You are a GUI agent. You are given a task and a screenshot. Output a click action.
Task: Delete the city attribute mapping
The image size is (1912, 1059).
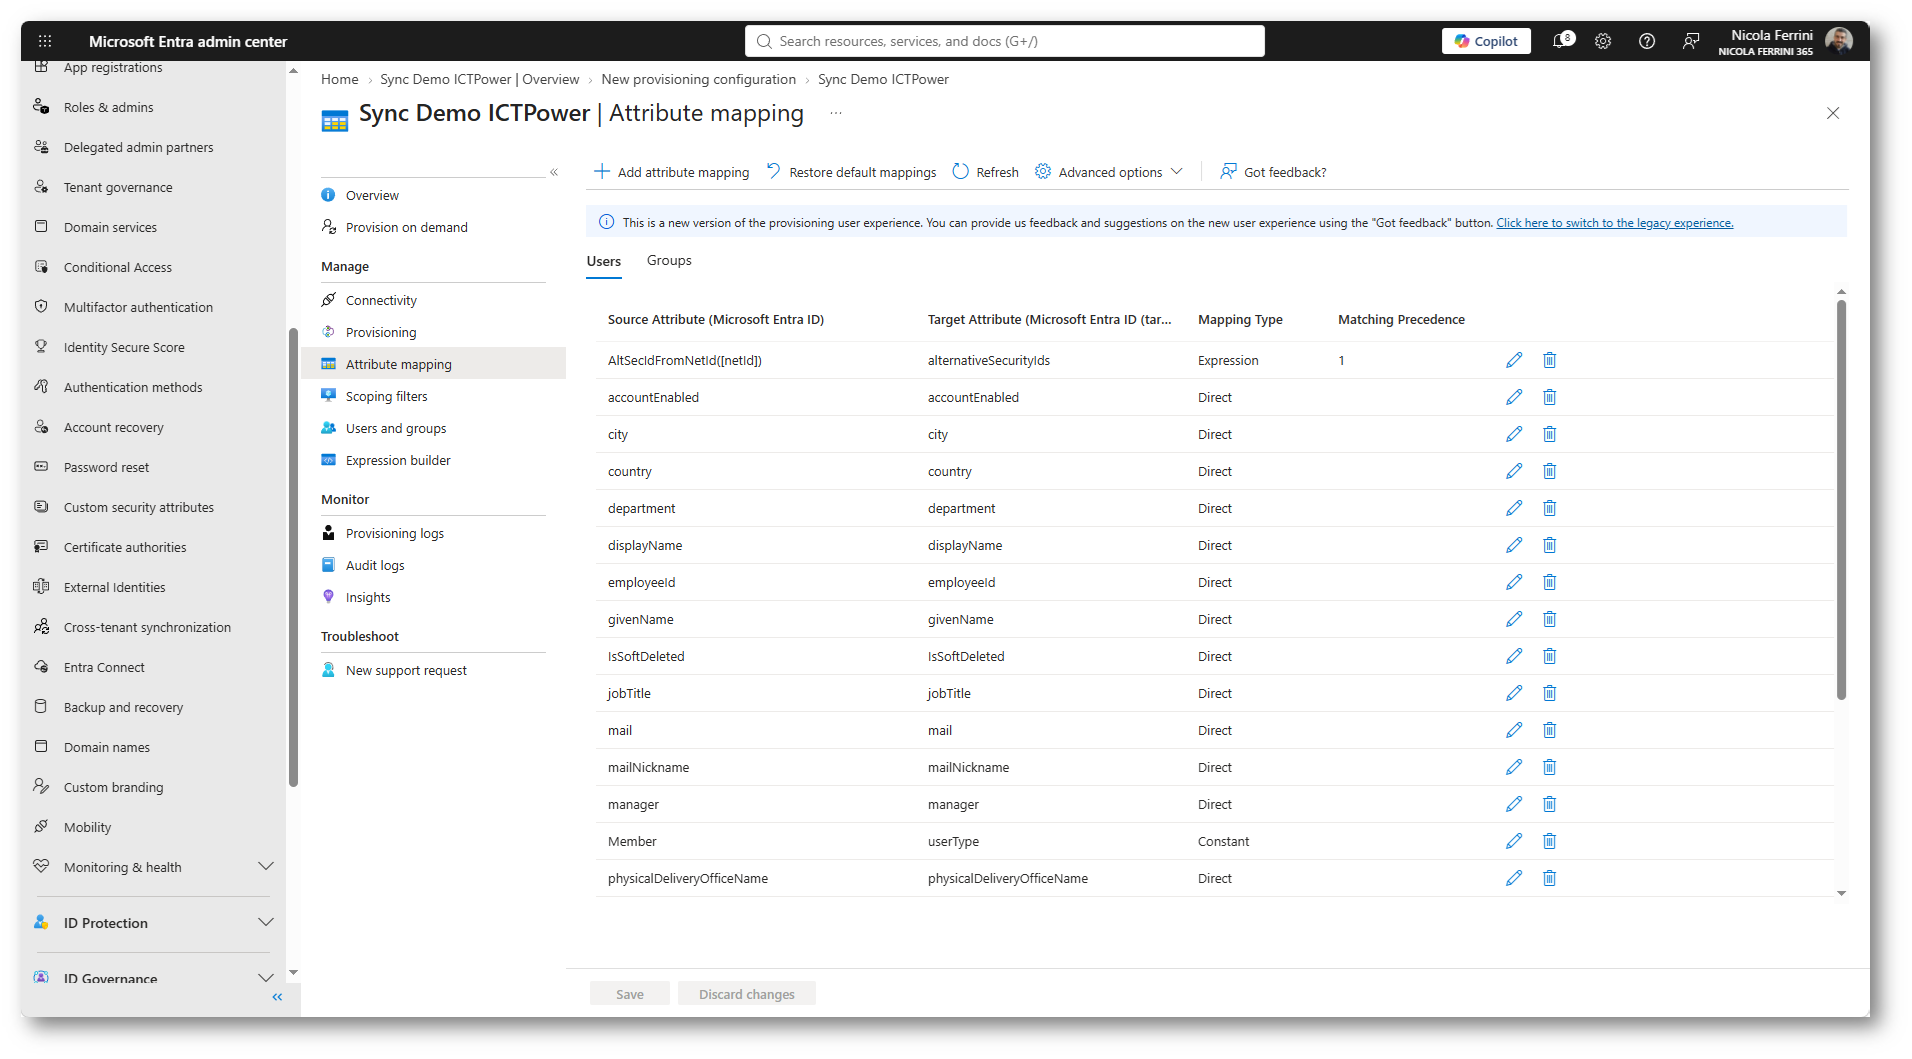point(1549,434)
